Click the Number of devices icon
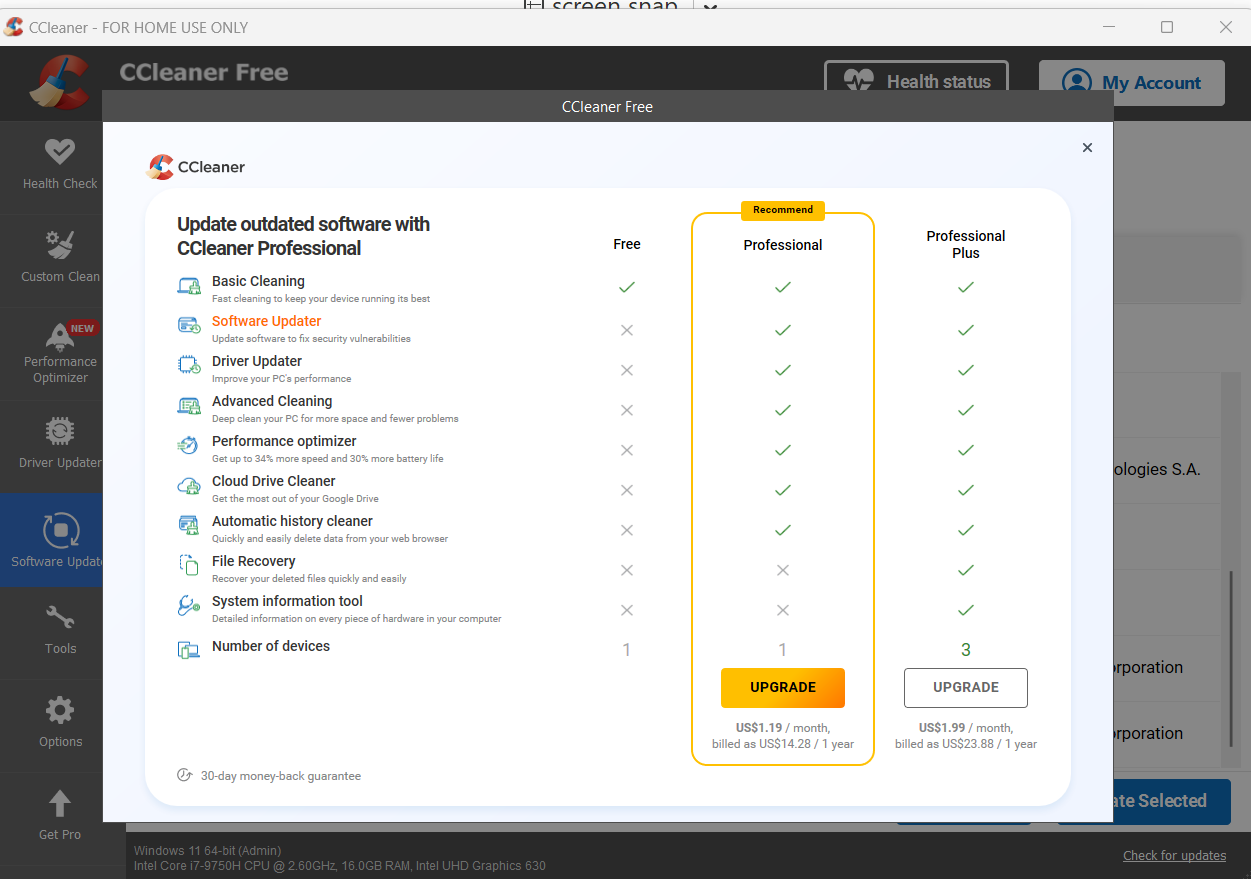 pos(189,650)
